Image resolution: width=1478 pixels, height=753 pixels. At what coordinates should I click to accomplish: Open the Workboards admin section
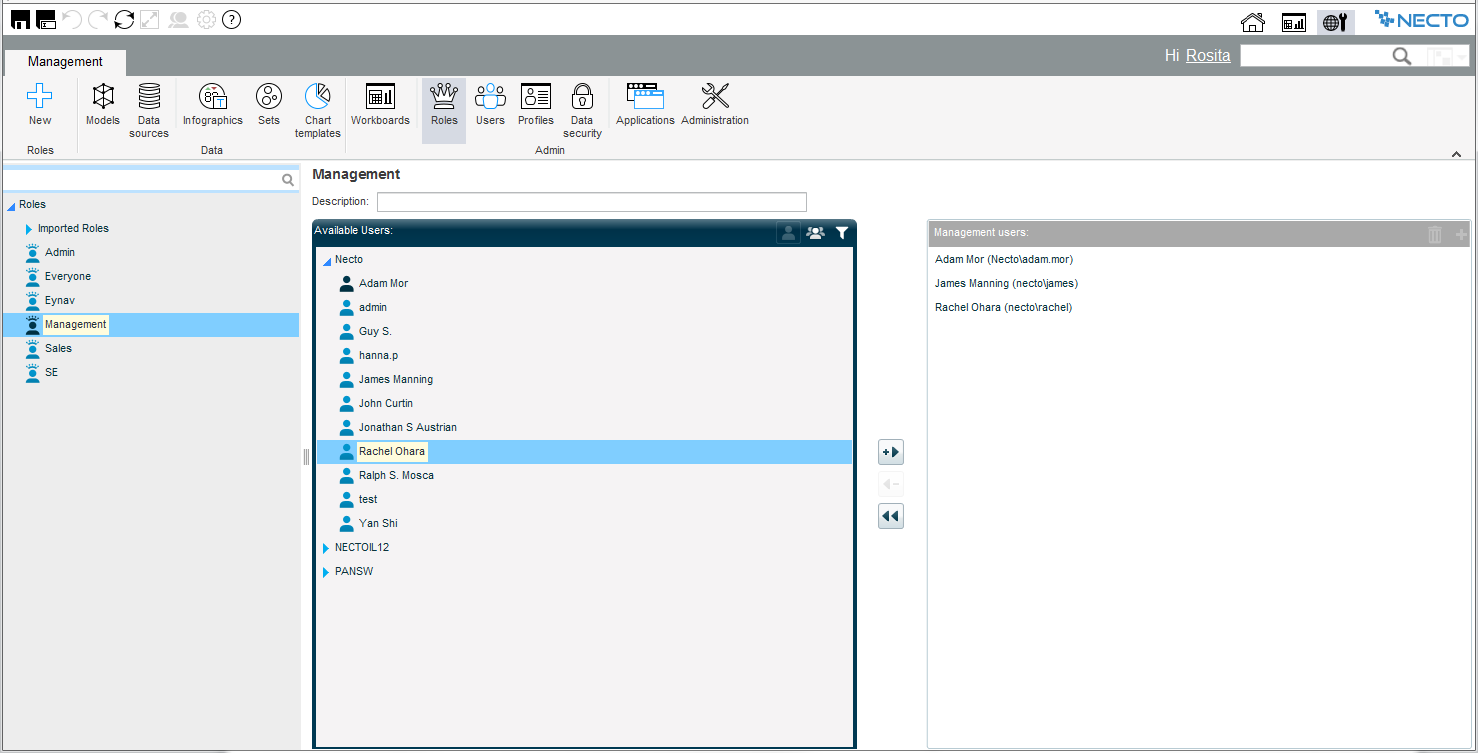380,104
